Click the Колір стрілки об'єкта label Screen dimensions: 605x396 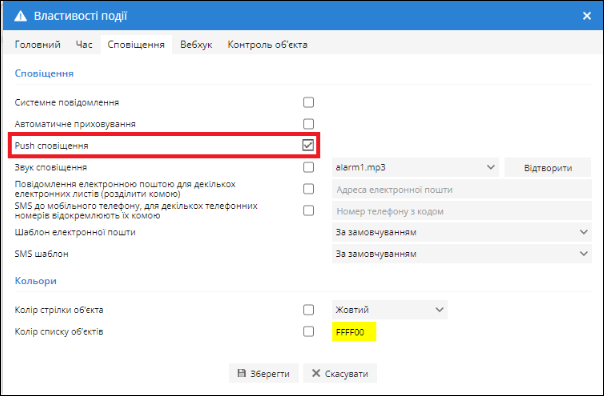(x=59, y=310)
